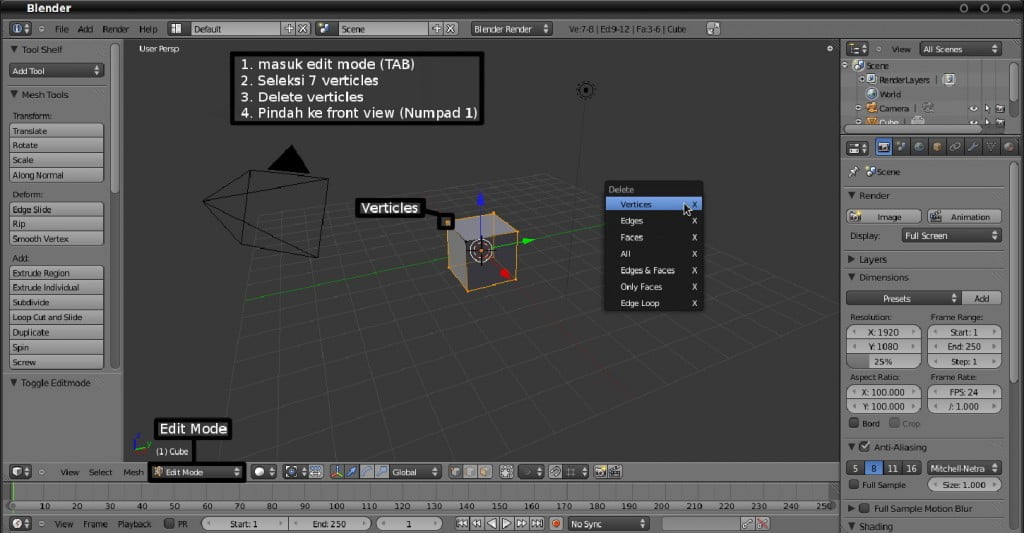Click the resolution percentage 25% slider
Screen dimensions: 1024x533
coord(883,361)
